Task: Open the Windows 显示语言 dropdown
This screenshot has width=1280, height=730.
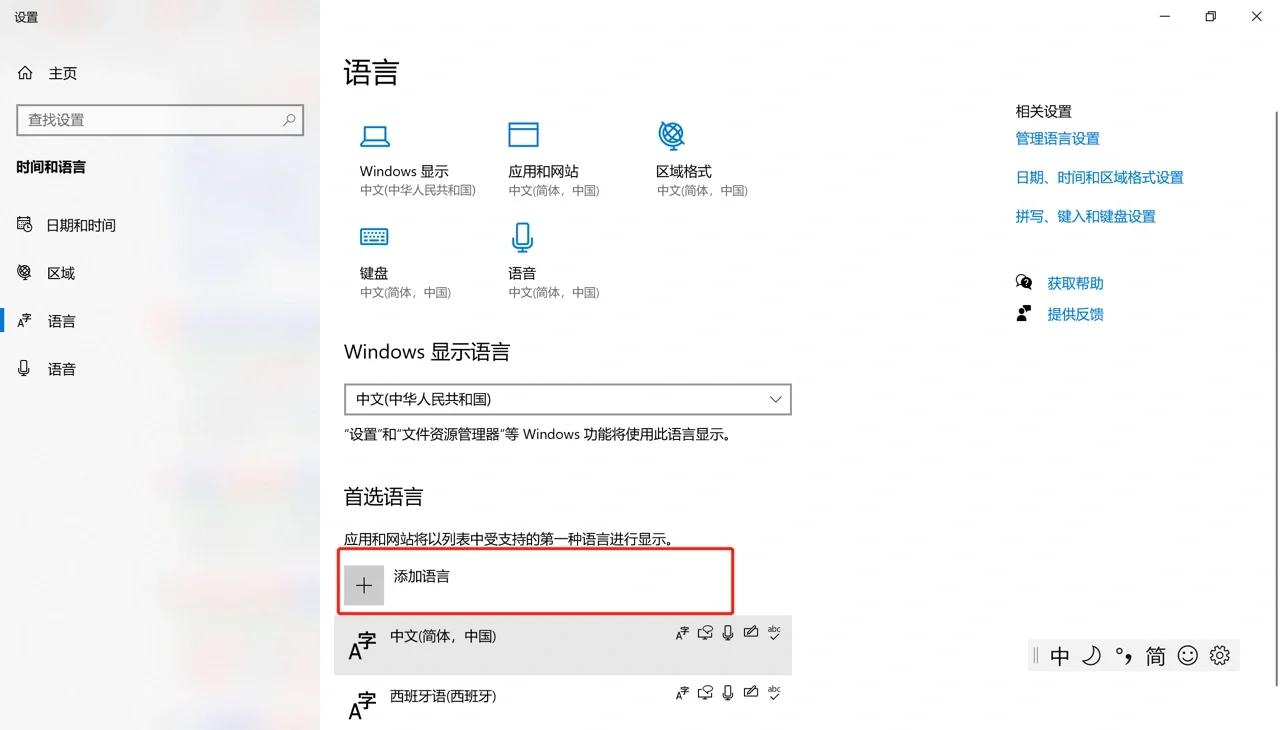Action: (567, 399)
